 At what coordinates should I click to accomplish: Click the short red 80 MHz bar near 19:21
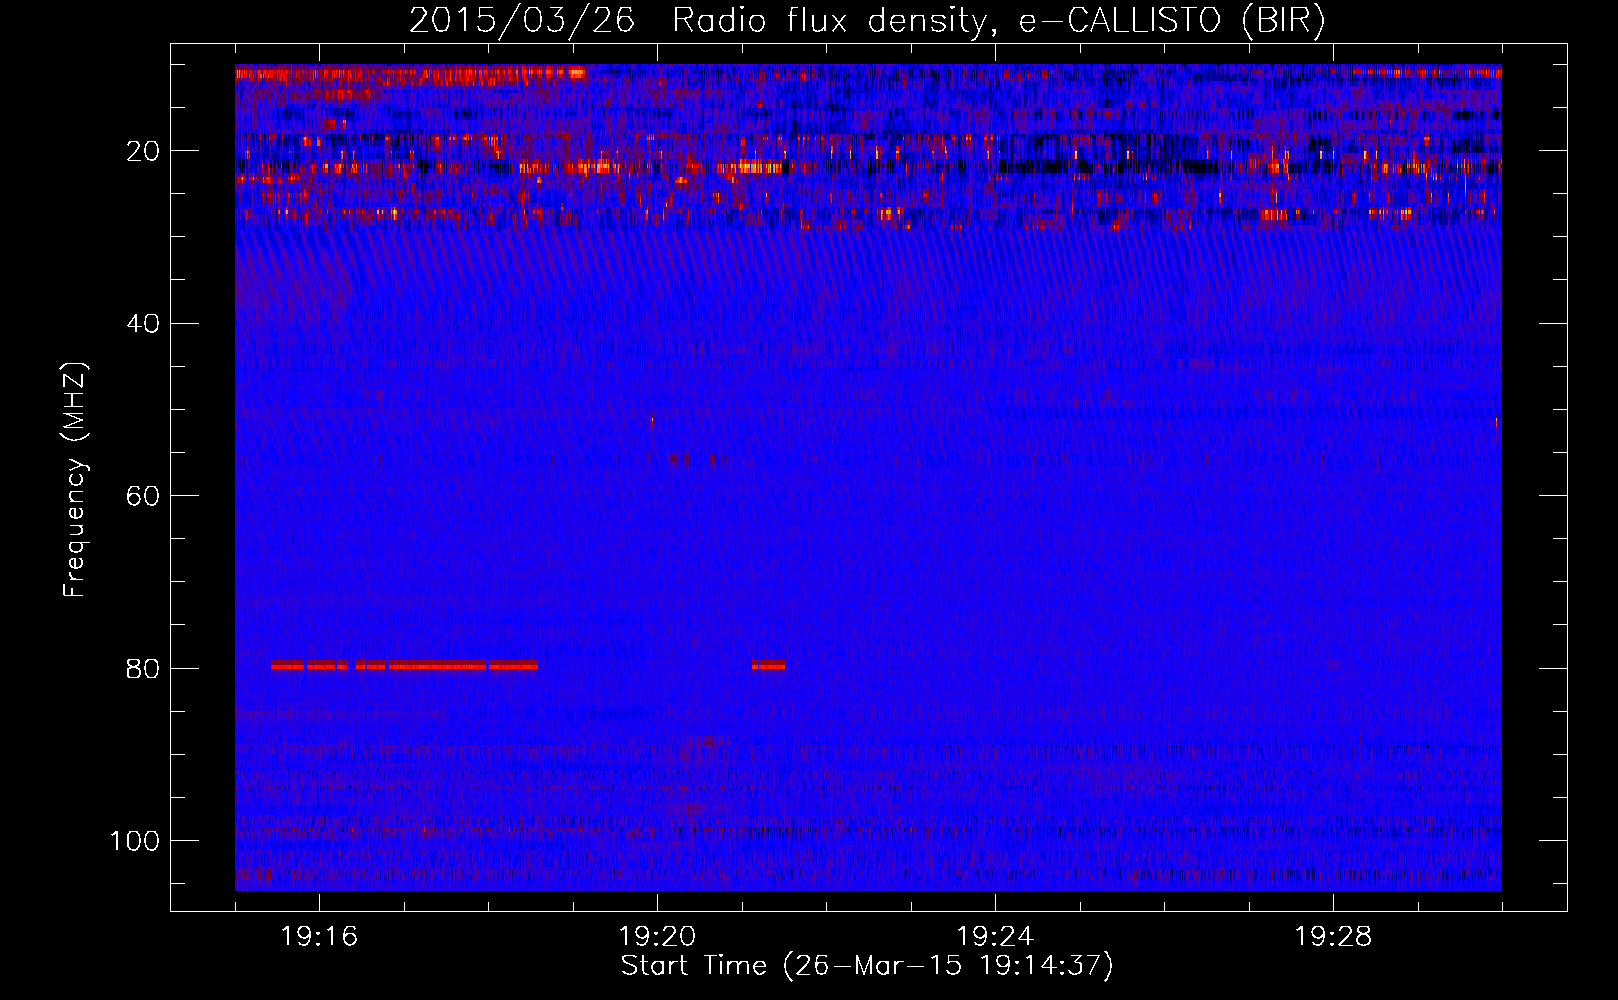tap(768, 665)
